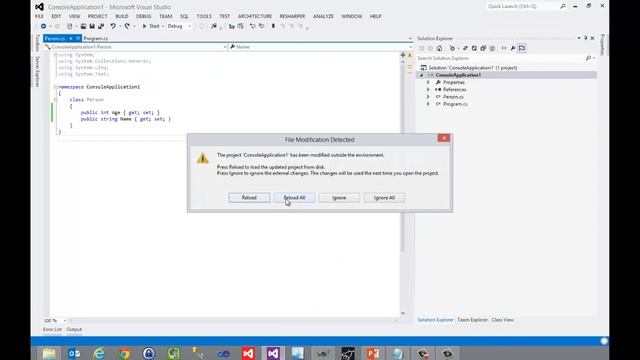
Task: Open the ConsoleApplication1.Person class dropdown
Action: pyautogui.click(x=136, y=47)
